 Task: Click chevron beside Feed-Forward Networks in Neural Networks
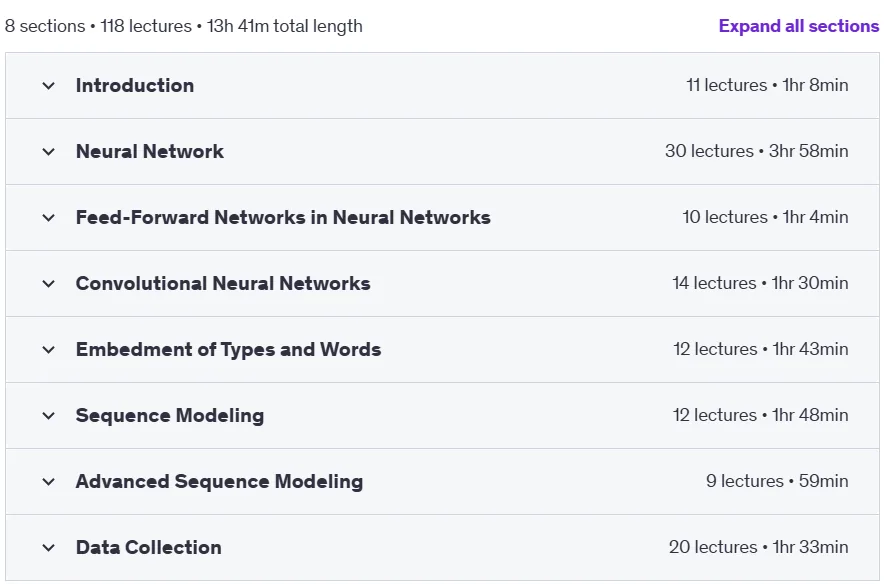pyautogui.click(x=48, y=218)
